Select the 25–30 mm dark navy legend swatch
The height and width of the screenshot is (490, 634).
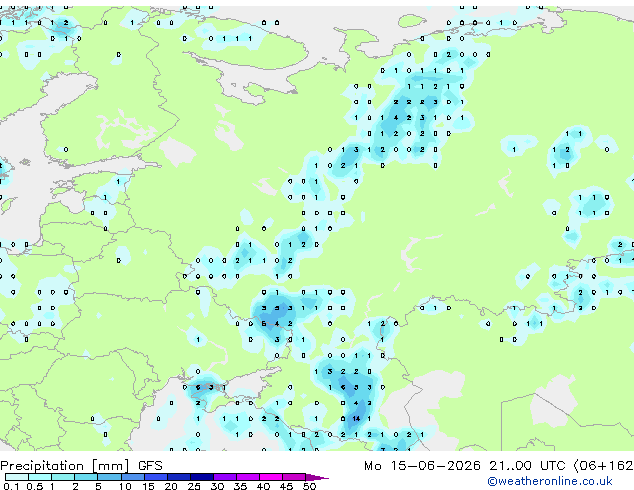(202, 477)
